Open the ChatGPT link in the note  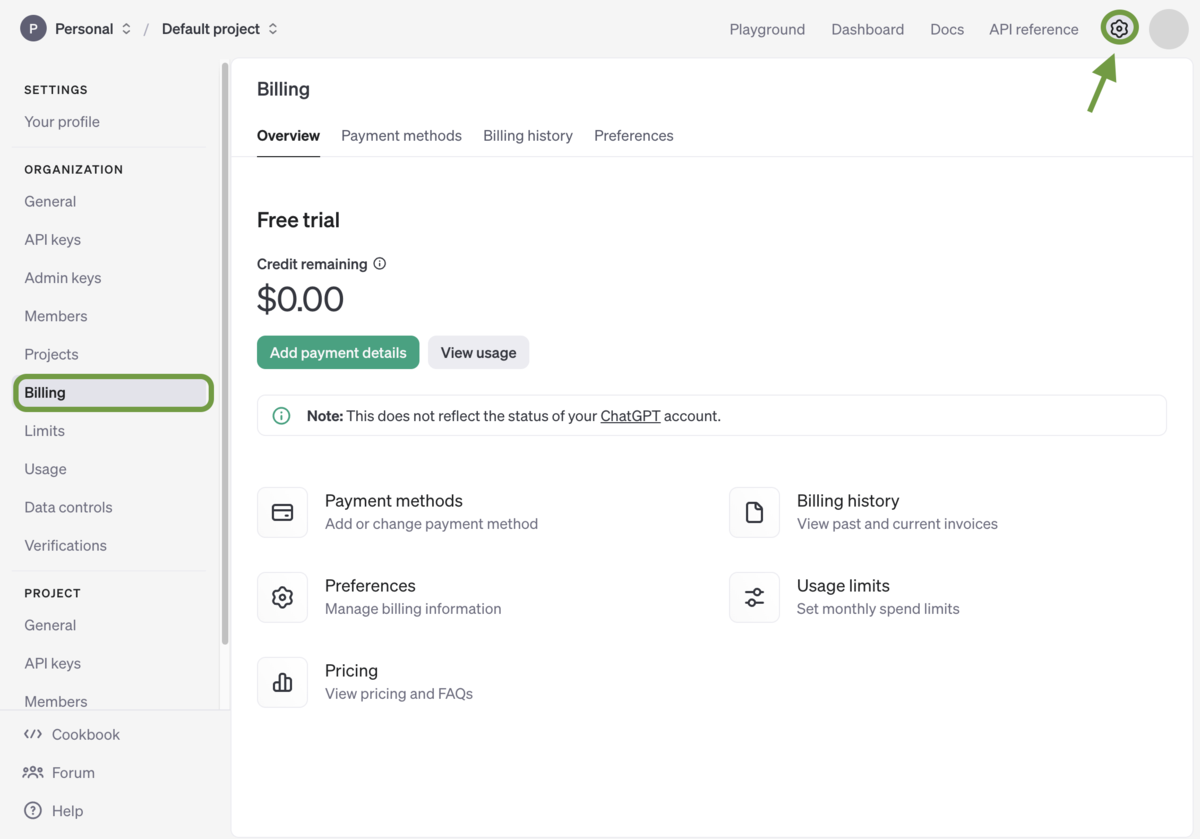(x=630, y=415)
